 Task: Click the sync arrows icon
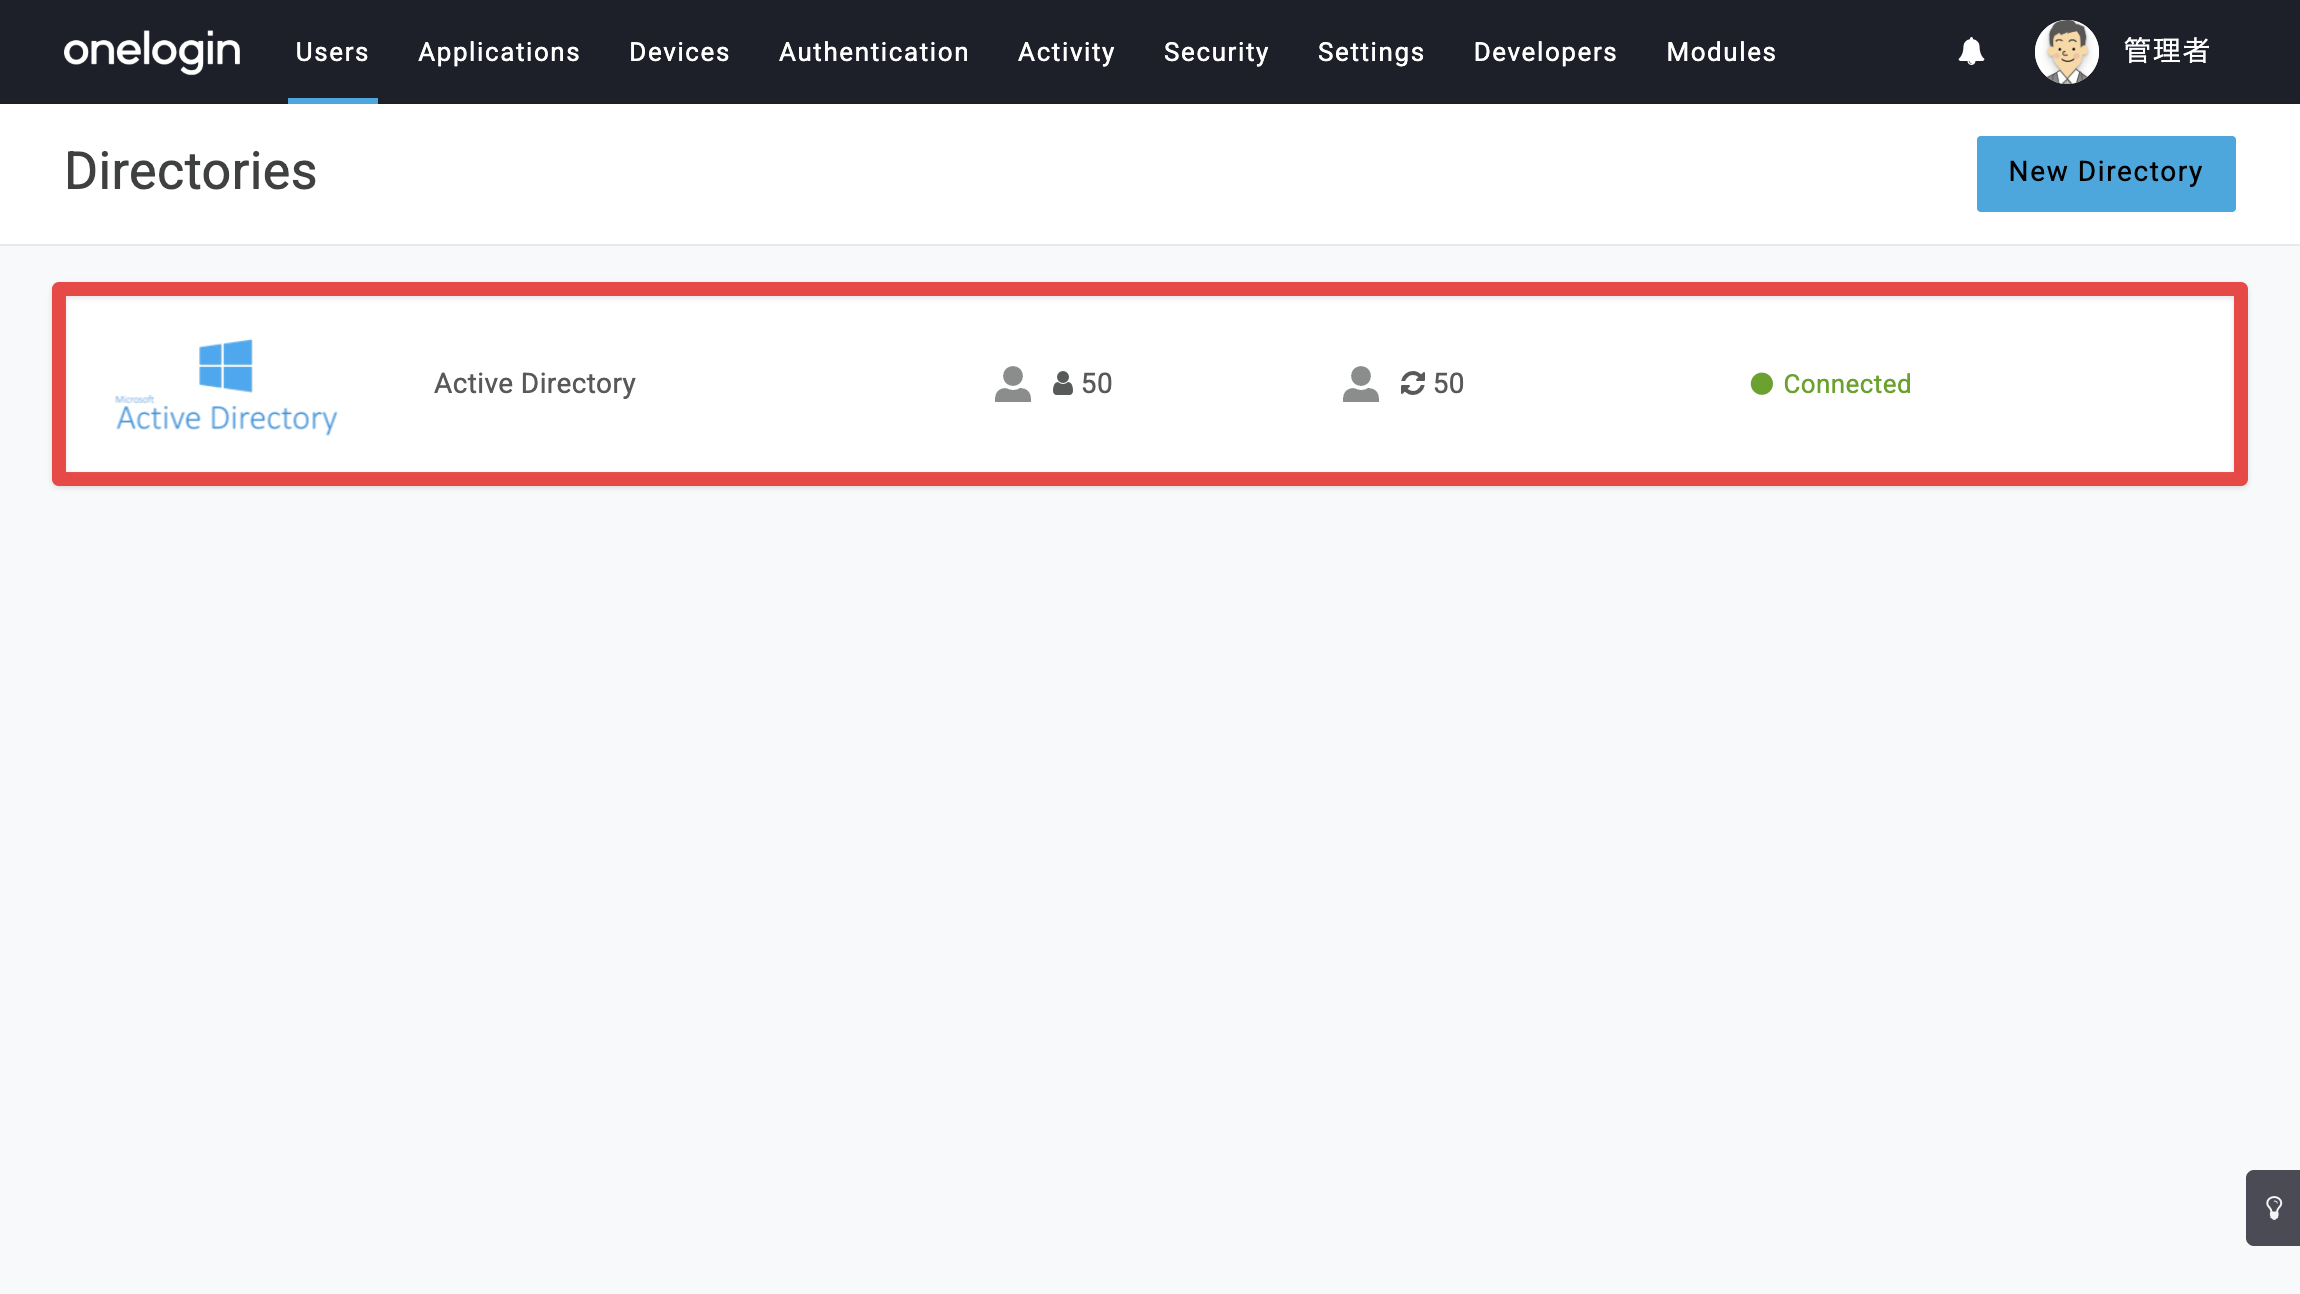point(1412,383)
